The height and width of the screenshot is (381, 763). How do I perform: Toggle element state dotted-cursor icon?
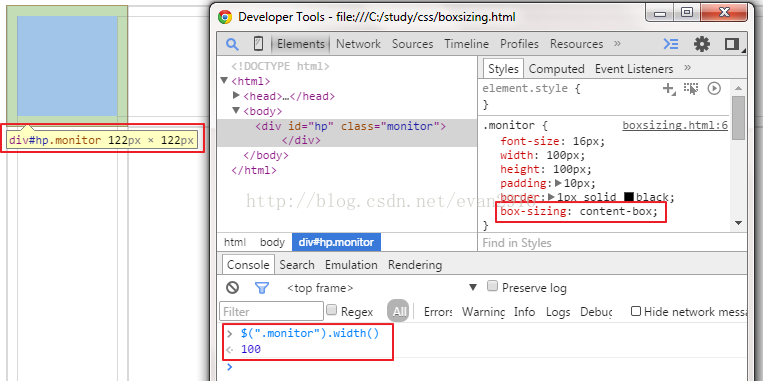[690, 88]
